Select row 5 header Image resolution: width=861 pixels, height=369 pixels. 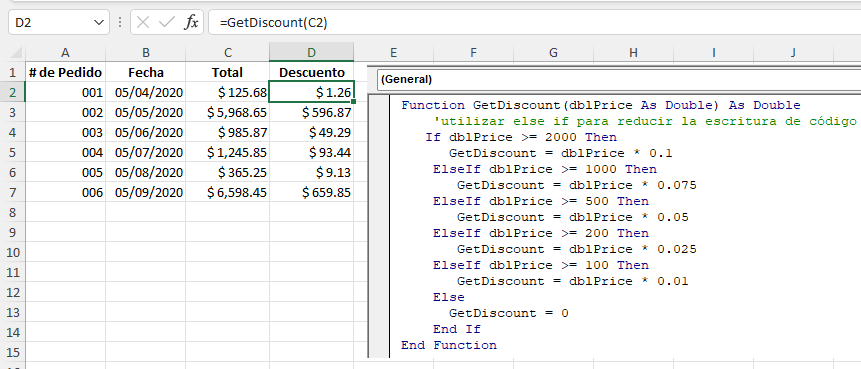12,152
